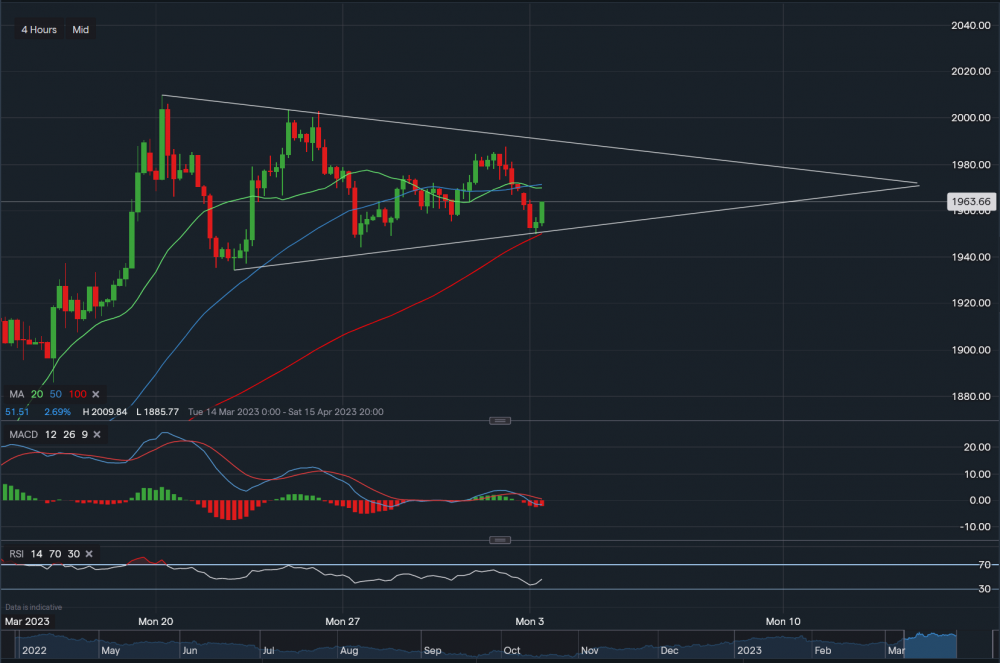Click the current price label 1963.66
This screenshot has width=1000, height=663.
click(x=970, y=202)
